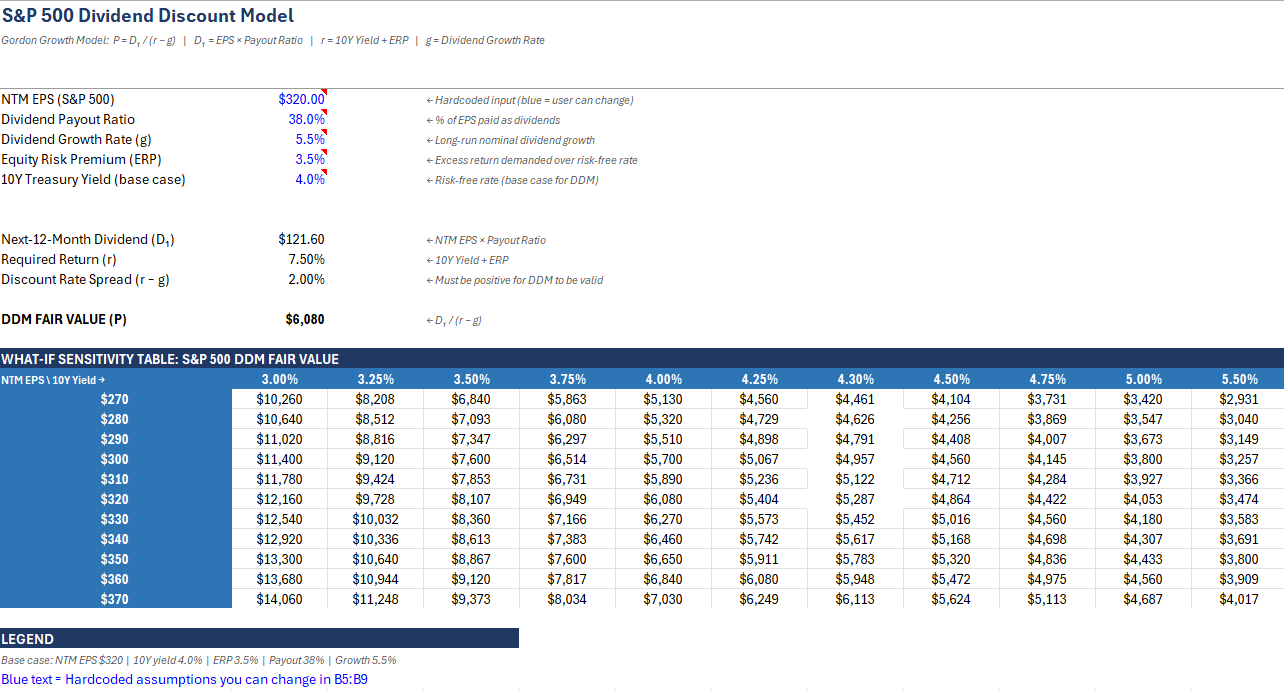1284x691 pixels.
Task: Select the NTM EPS input value $320.00
Action: 301,99
